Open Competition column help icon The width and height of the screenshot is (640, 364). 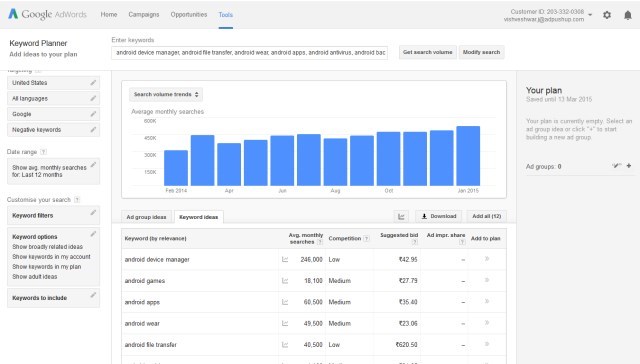(366, 239)
